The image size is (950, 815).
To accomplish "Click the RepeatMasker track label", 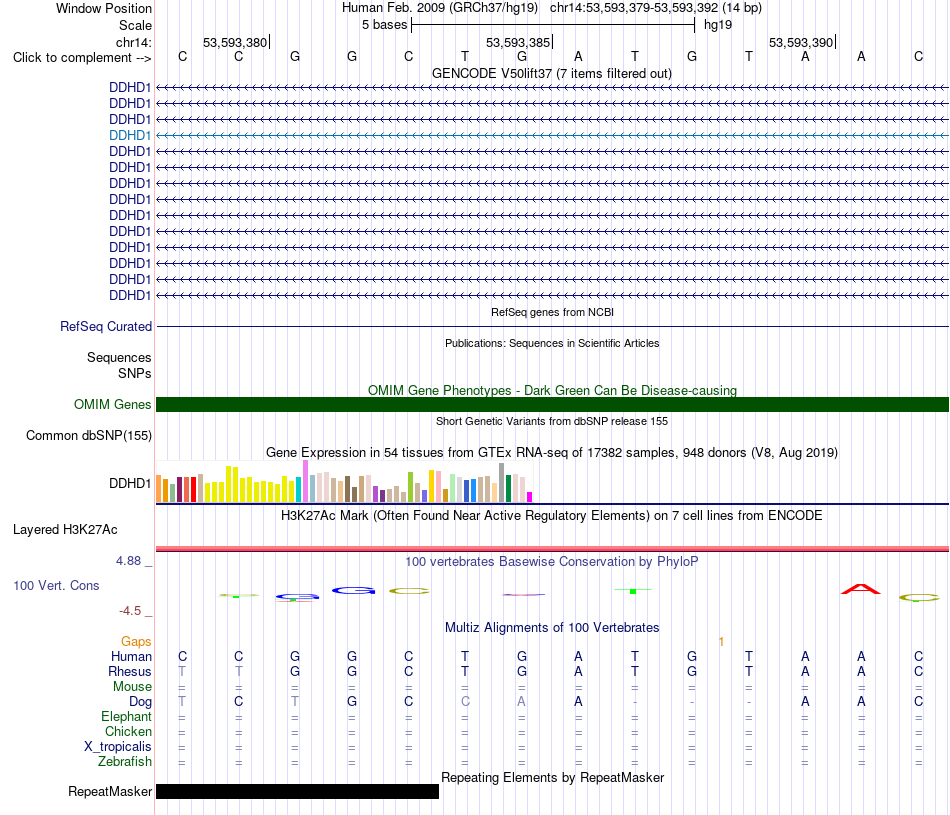I will pos(110,791).
